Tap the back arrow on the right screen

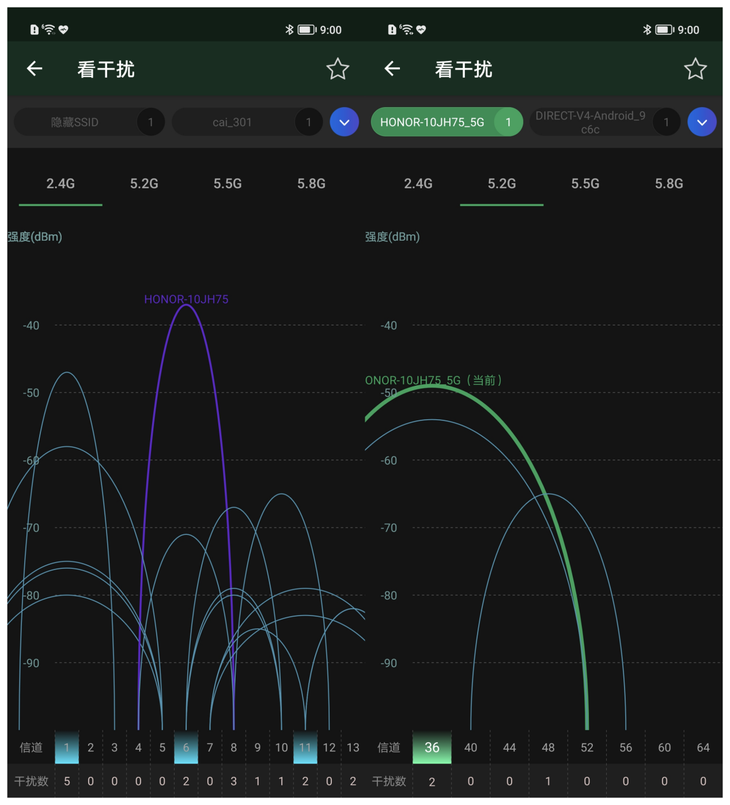pos(392,69)
